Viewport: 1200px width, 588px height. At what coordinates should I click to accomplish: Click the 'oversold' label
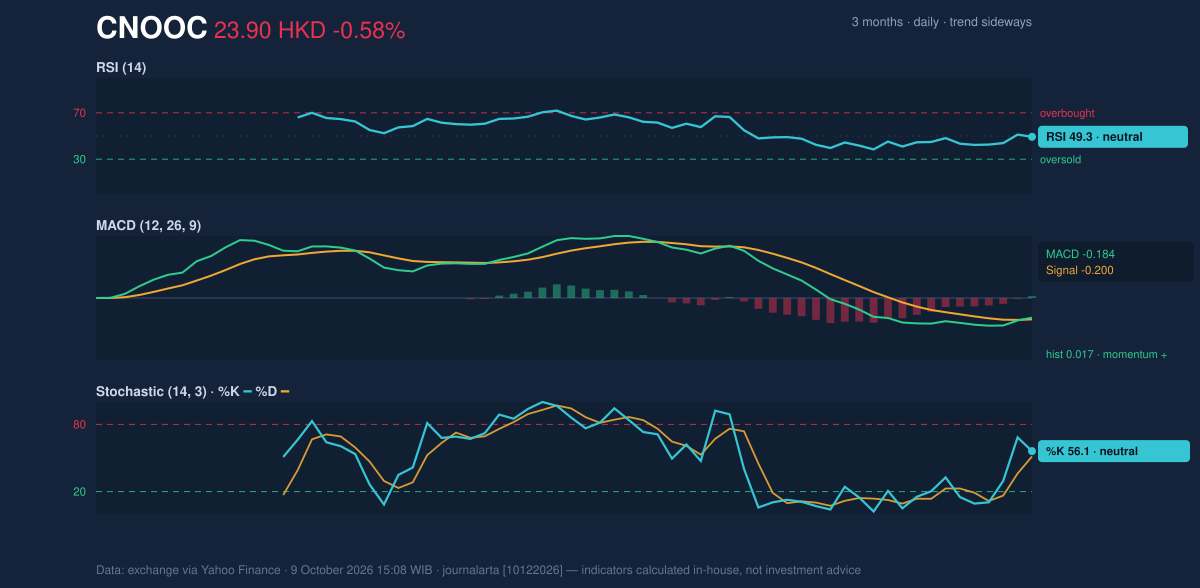tap(1060, 160)
